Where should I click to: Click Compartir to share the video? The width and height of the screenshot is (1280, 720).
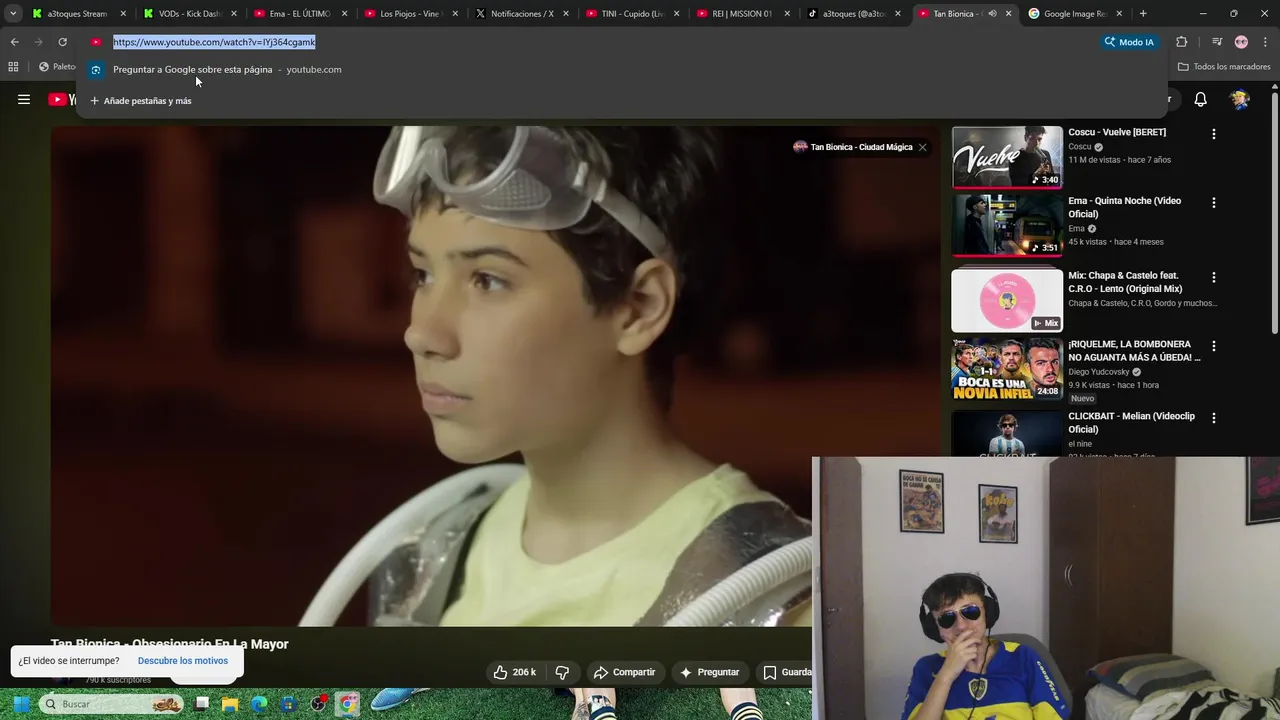coord(624,672)
